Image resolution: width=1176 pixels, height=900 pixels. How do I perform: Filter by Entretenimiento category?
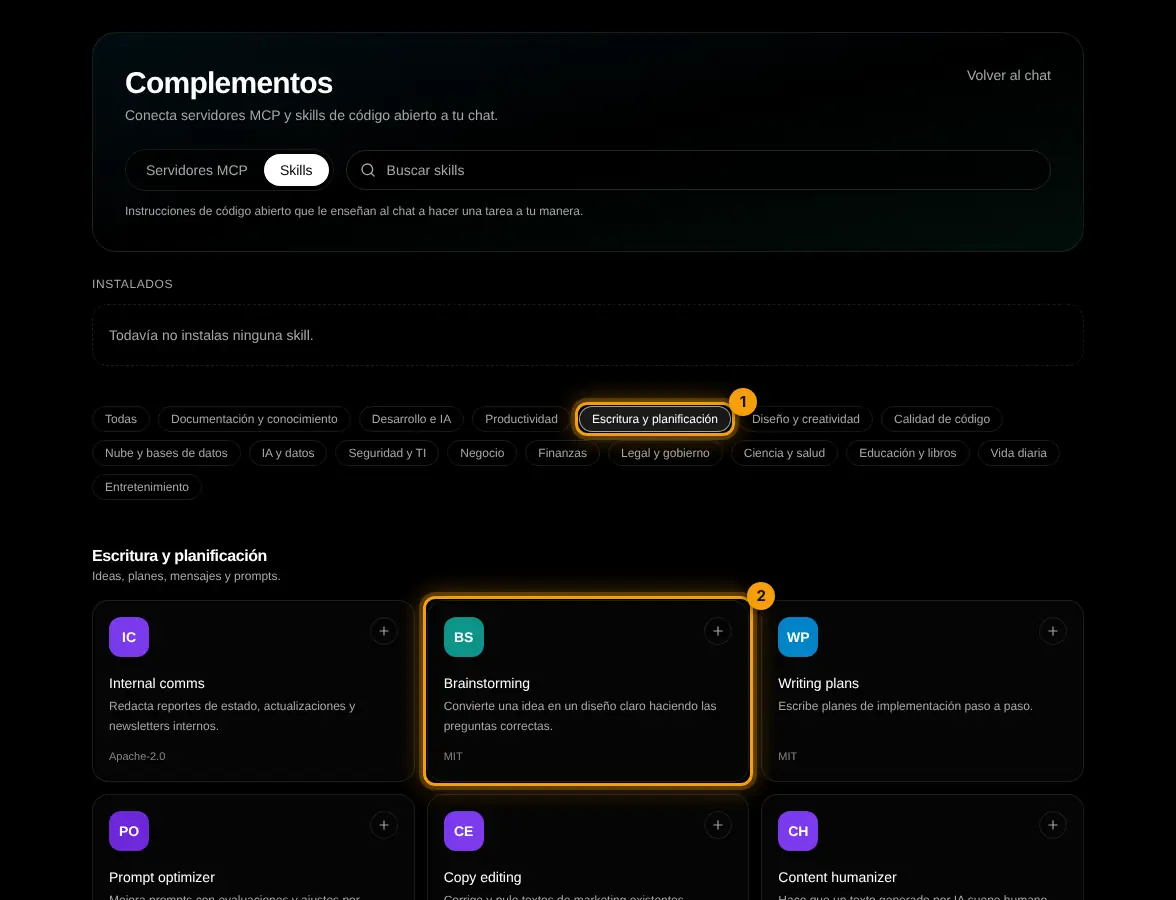coord(147,487)
